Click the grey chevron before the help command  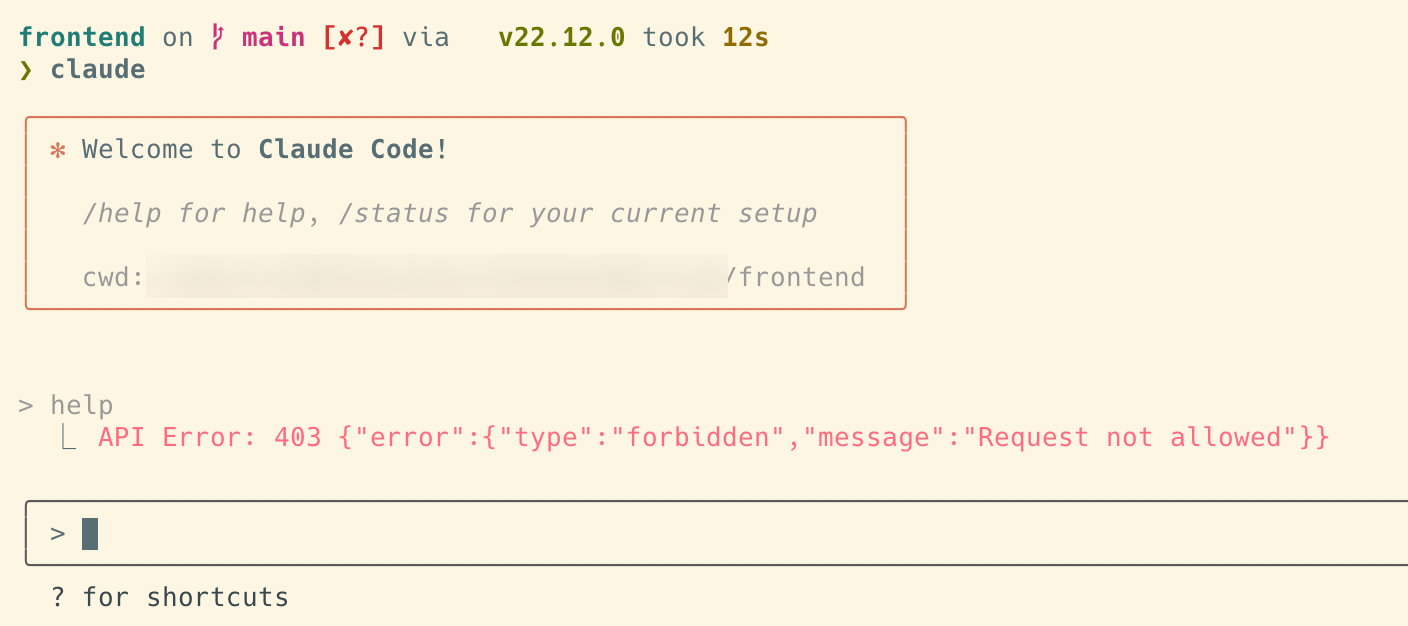click(26, 405)
